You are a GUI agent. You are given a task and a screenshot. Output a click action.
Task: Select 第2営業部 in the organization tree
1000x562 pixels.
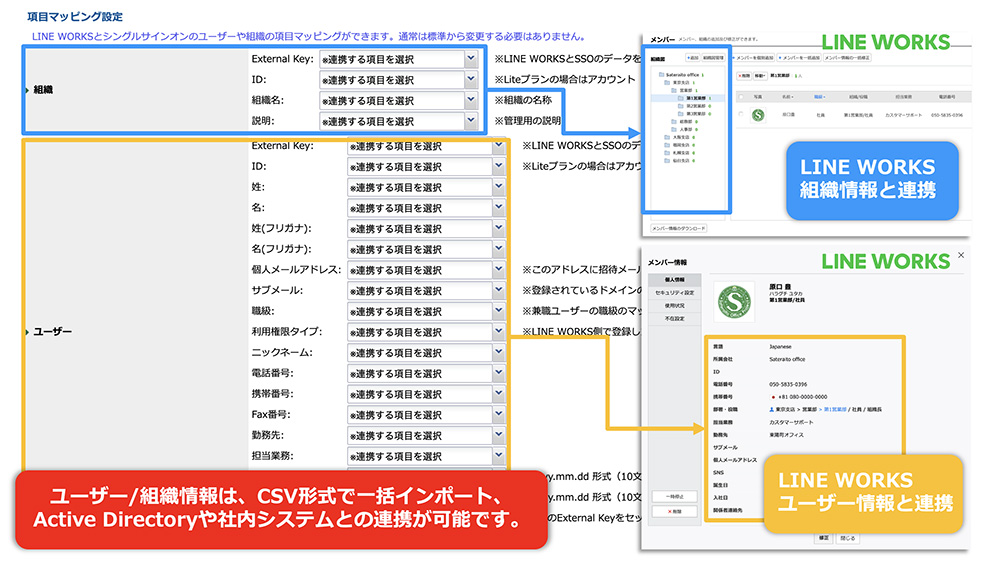(696, 106)
